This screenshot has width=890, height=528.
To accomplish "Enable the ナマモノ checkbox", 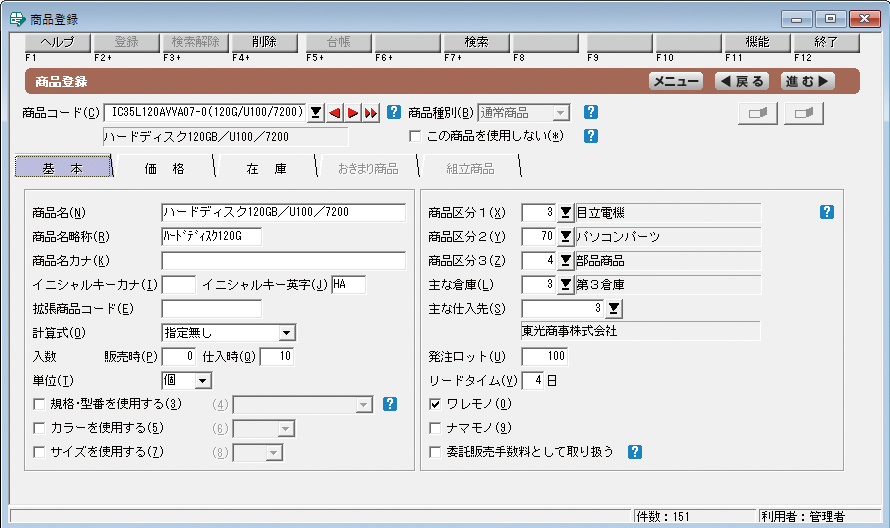I will tap(435, 428).
